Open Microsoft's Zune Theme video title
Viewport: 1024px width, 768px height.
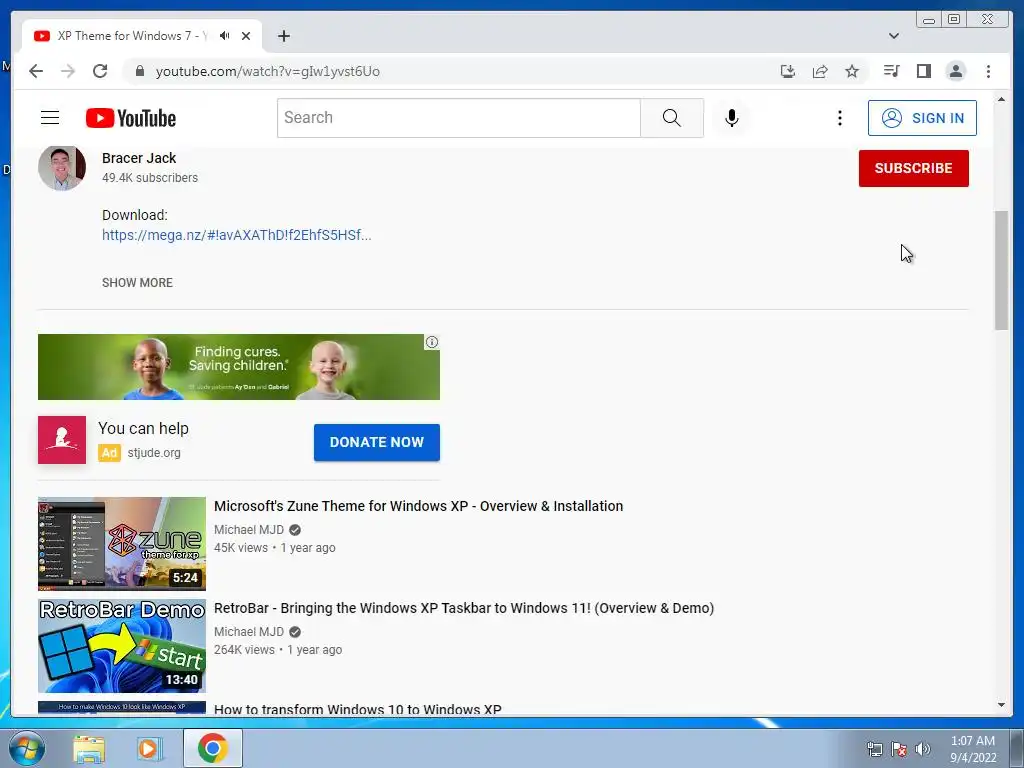419,506
